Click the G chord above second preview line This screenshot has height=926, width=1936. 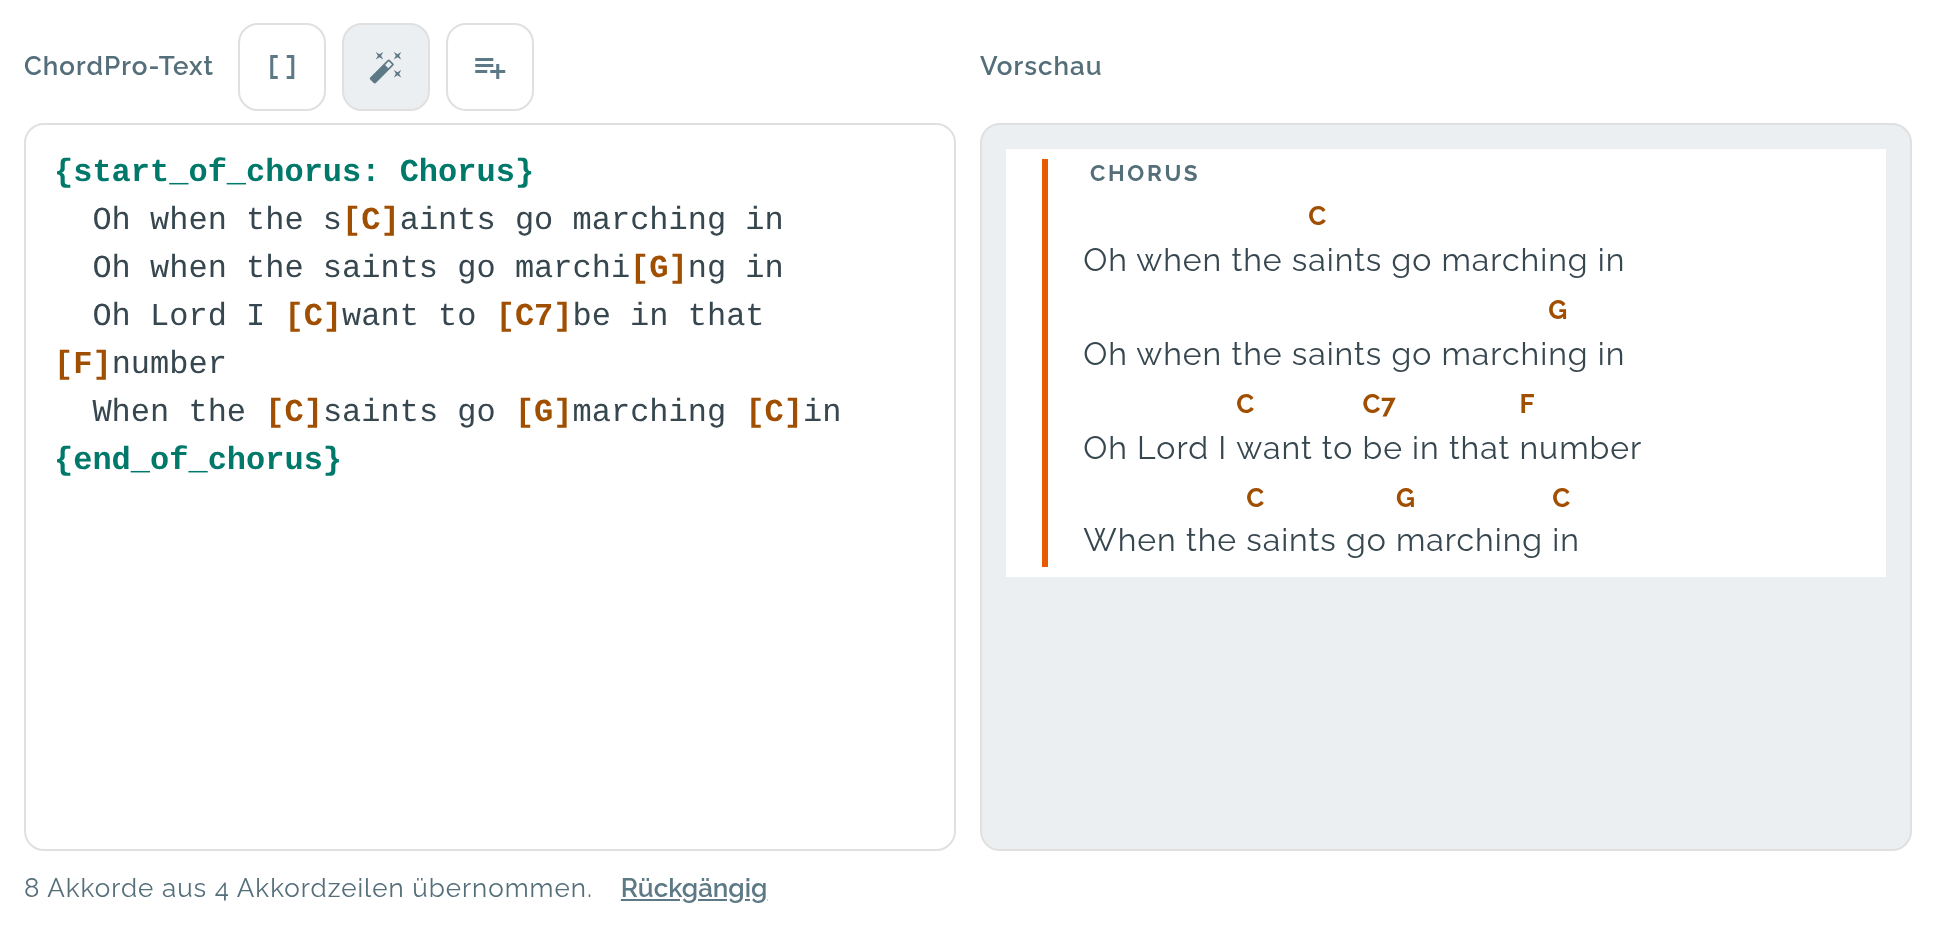click(1557, 310)
